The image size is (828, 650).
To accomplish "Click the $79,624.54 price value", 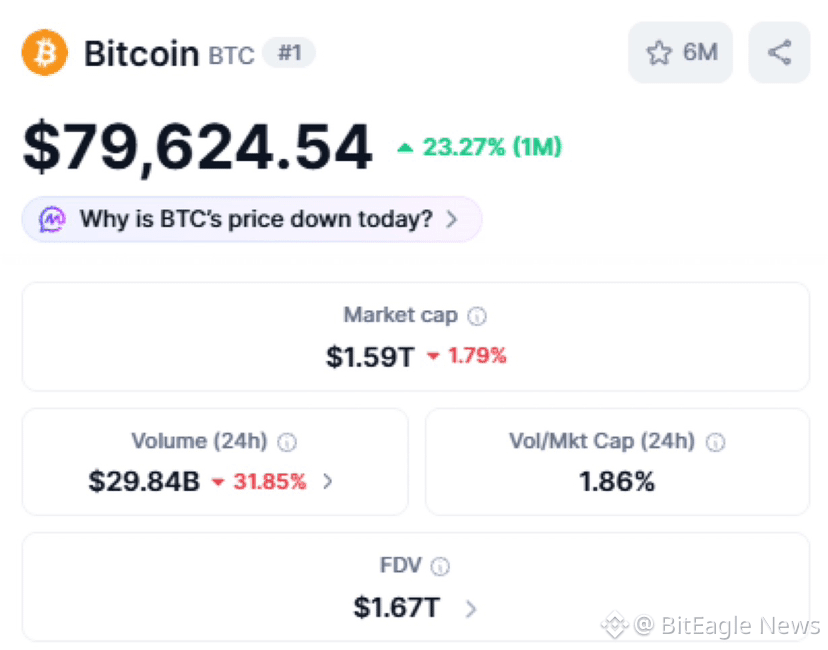I will tap(197, 146).
